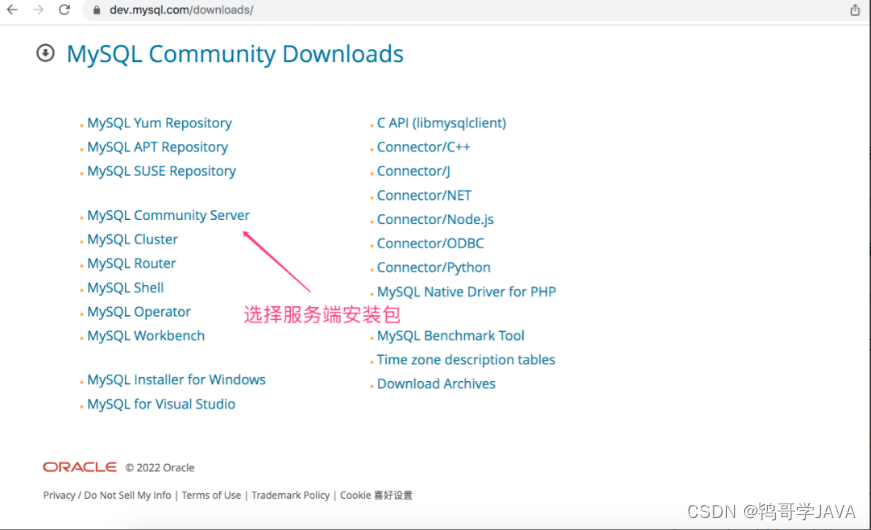Open the Connector/C++ link
This screenshot has height=530, width=871.
424,147
